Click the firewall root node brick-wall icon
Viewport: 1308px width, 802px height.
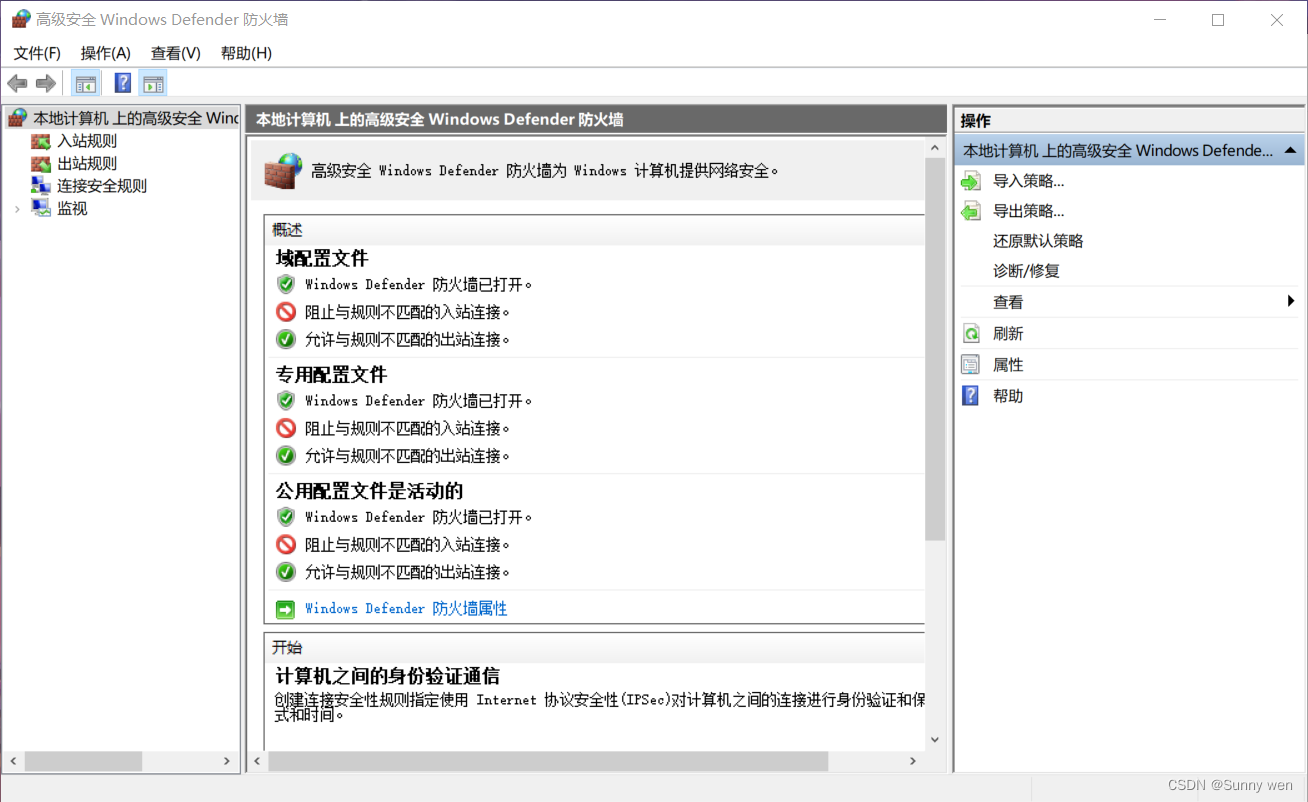[16, 117]
